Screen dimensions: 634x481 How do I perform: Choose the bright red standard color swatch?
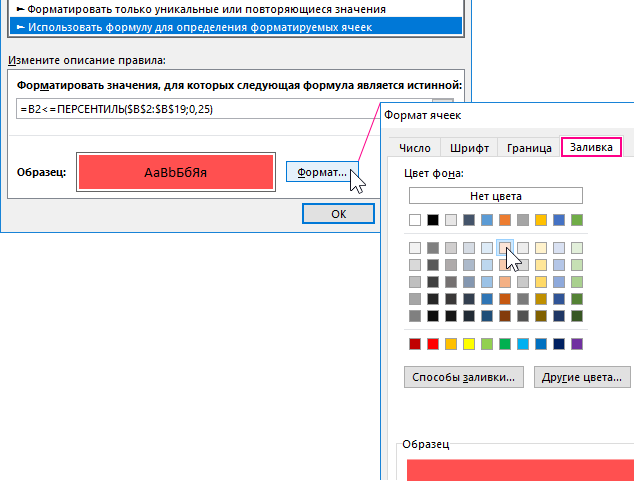[x=433, y=344]
